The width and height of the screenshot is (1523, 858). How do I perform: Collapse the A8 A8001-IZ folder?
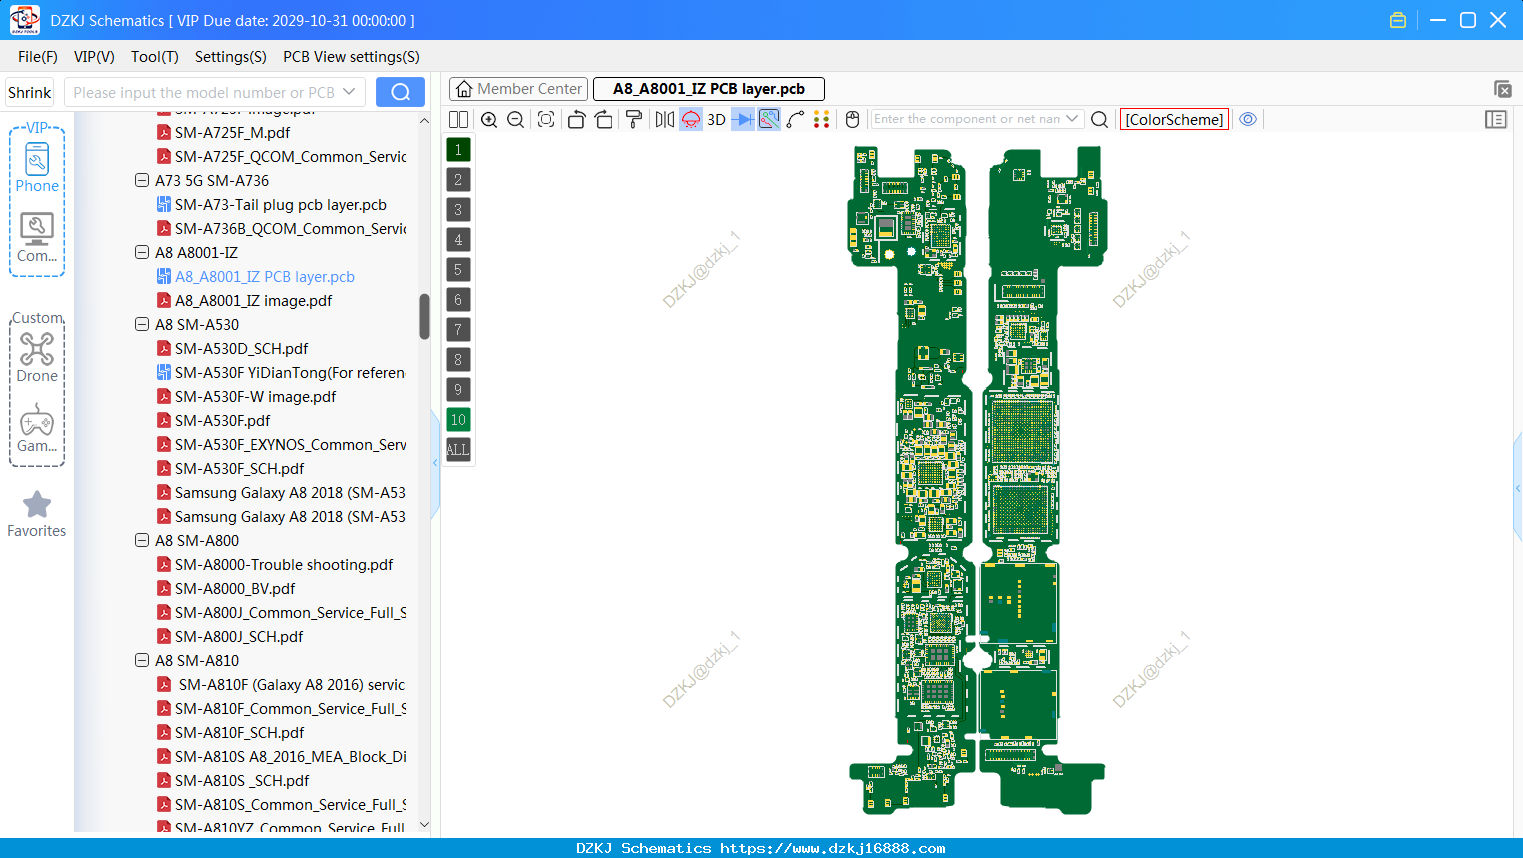click(x=142, y=253)
